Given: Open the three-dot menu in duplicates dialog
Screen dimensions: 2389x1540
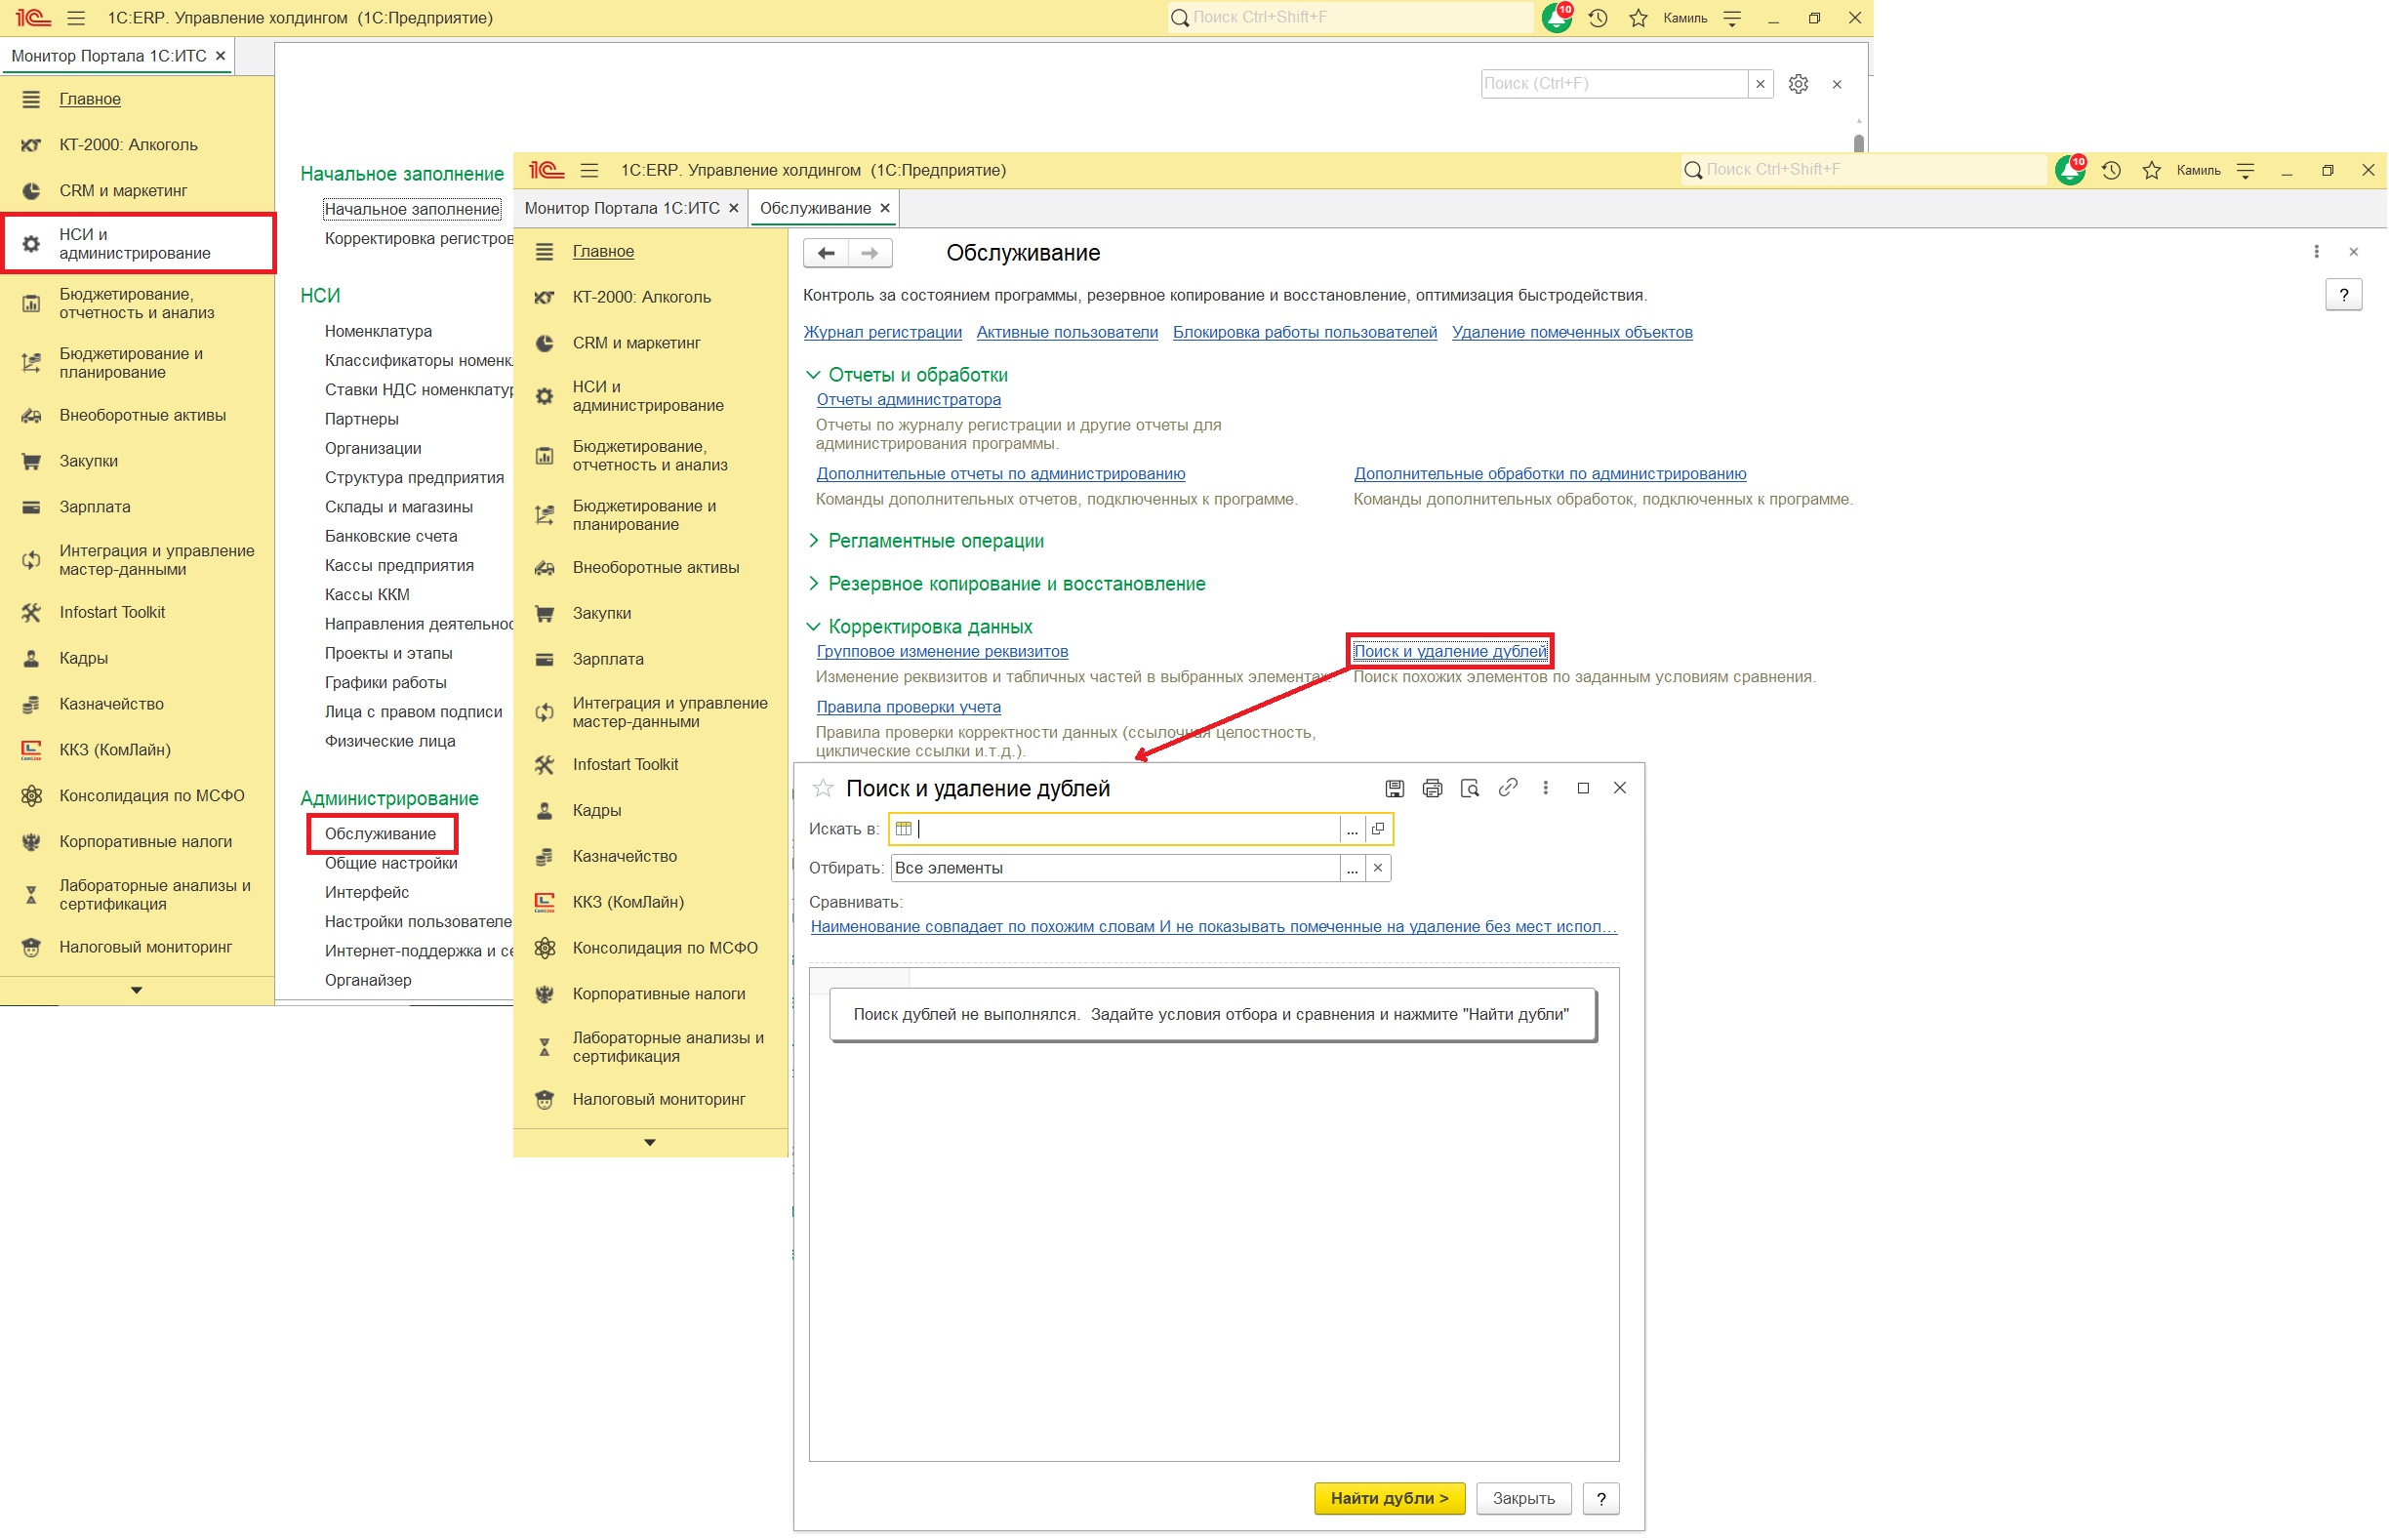Looking at the screenshot, I should coord(1547,789).
